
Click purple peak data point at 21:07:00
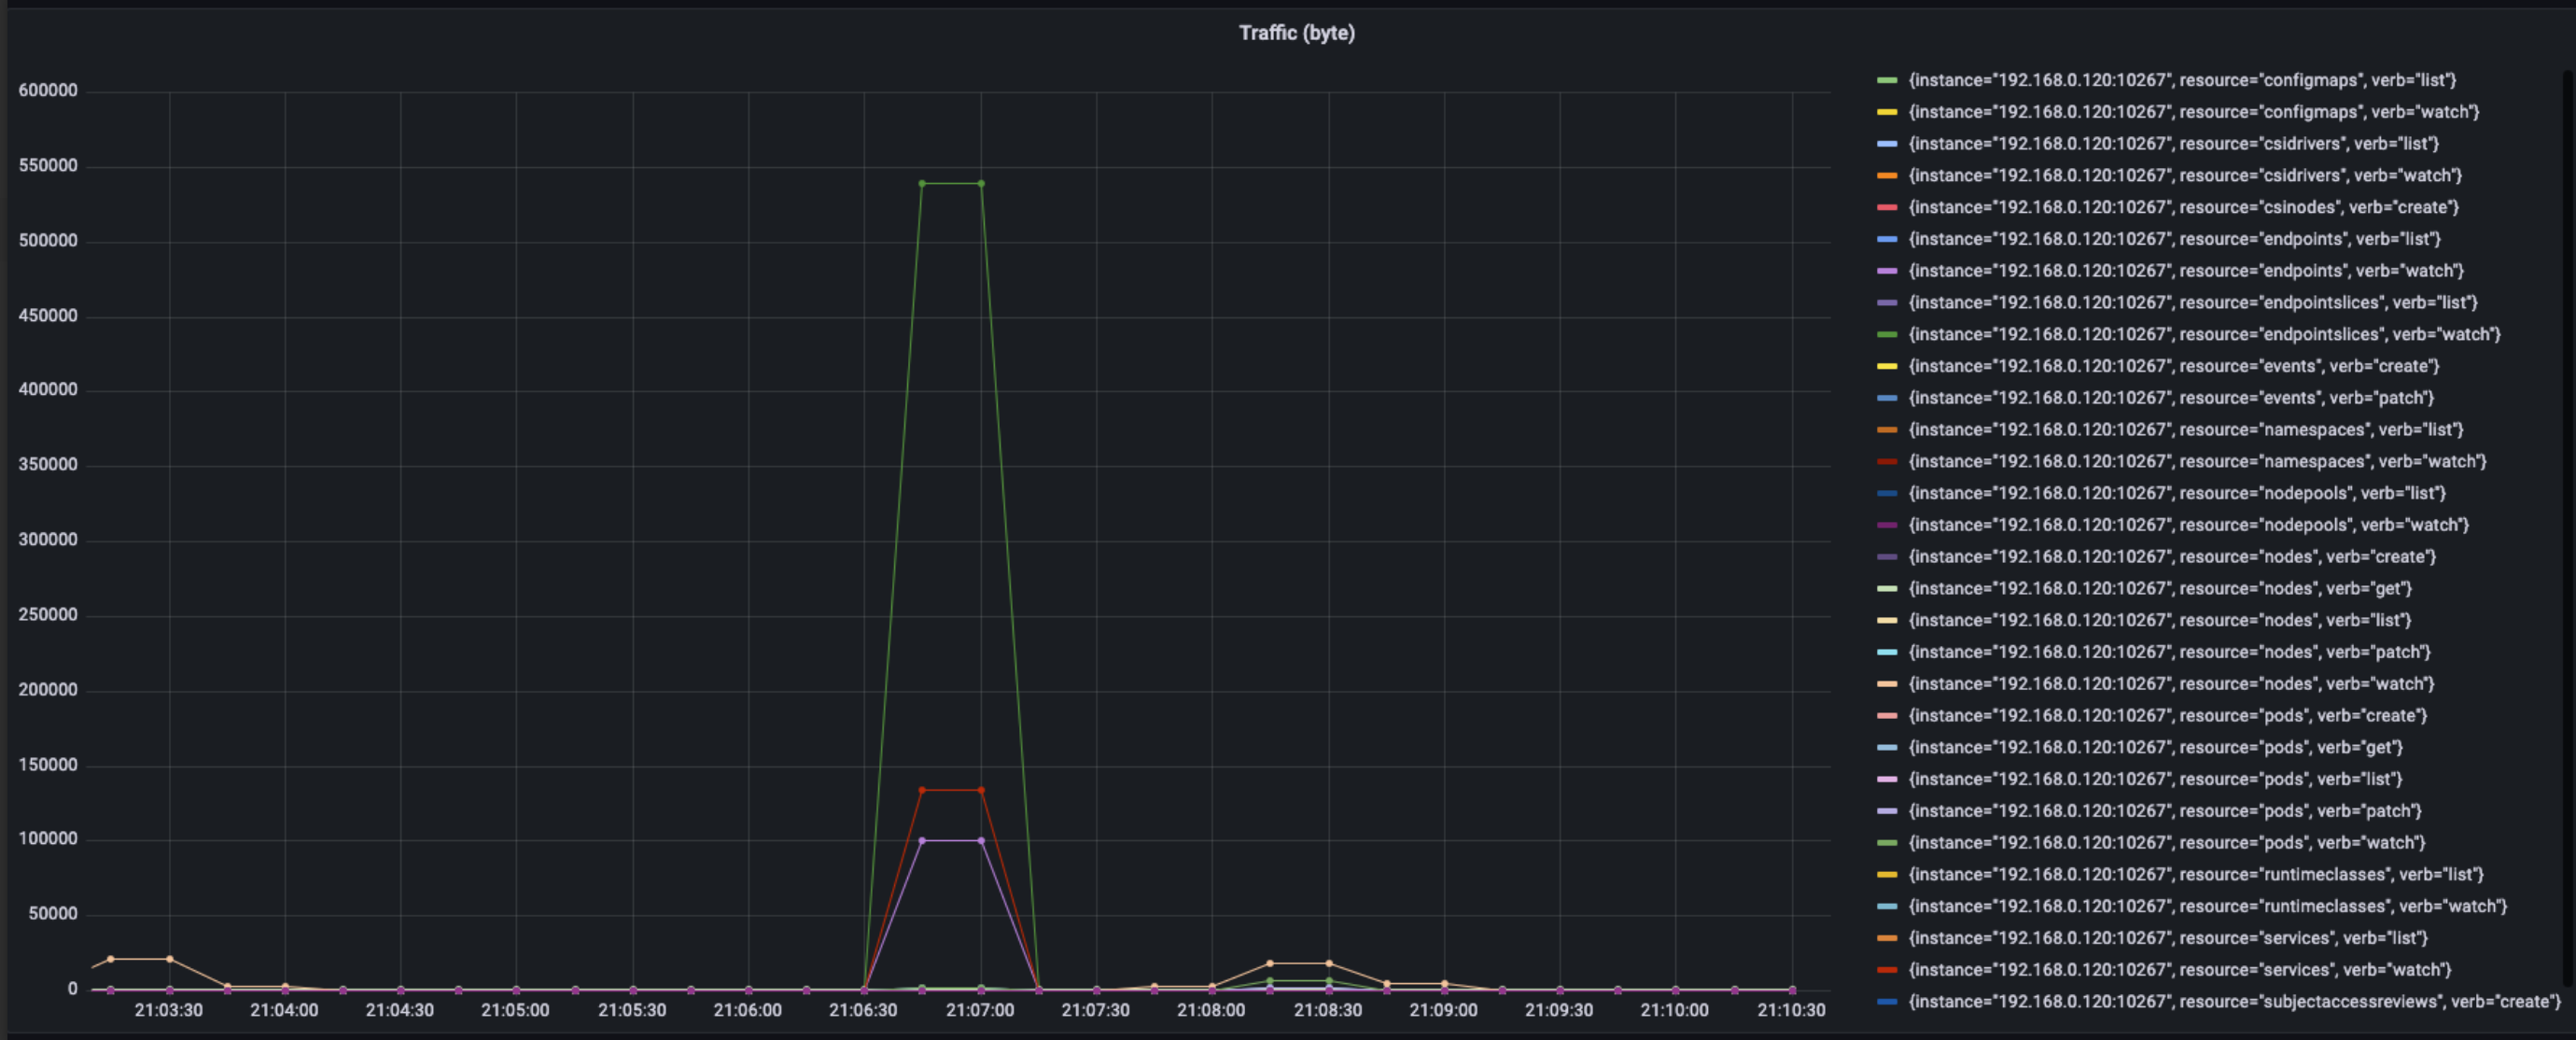pos(981,841)
